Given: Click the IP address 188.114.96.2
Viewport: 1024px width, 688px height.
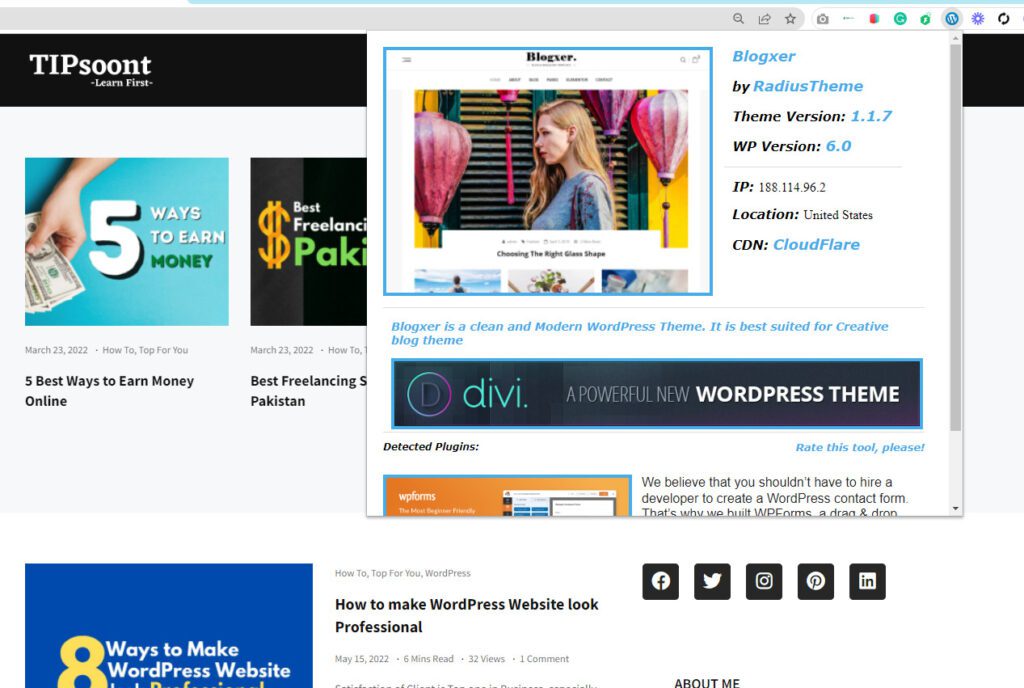Looking at the screenshot, I should 792,187.
